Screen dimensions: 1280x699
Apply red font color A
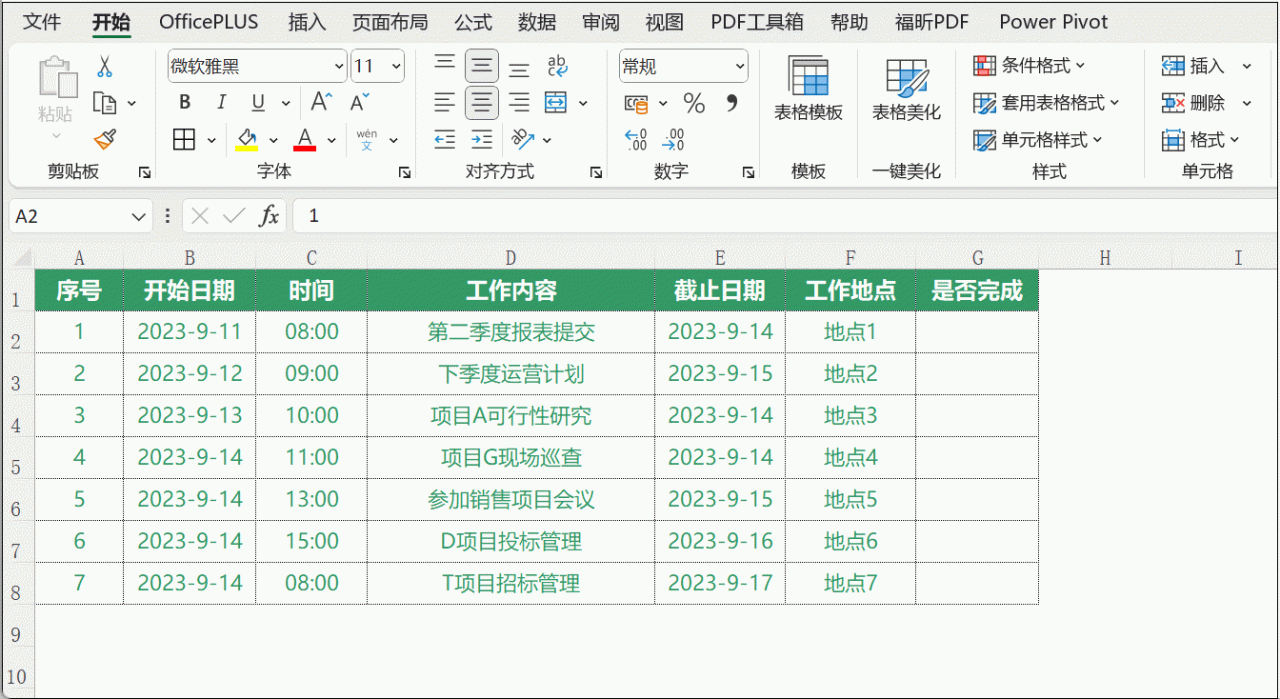pyautogui.click(x=305, y=139)
